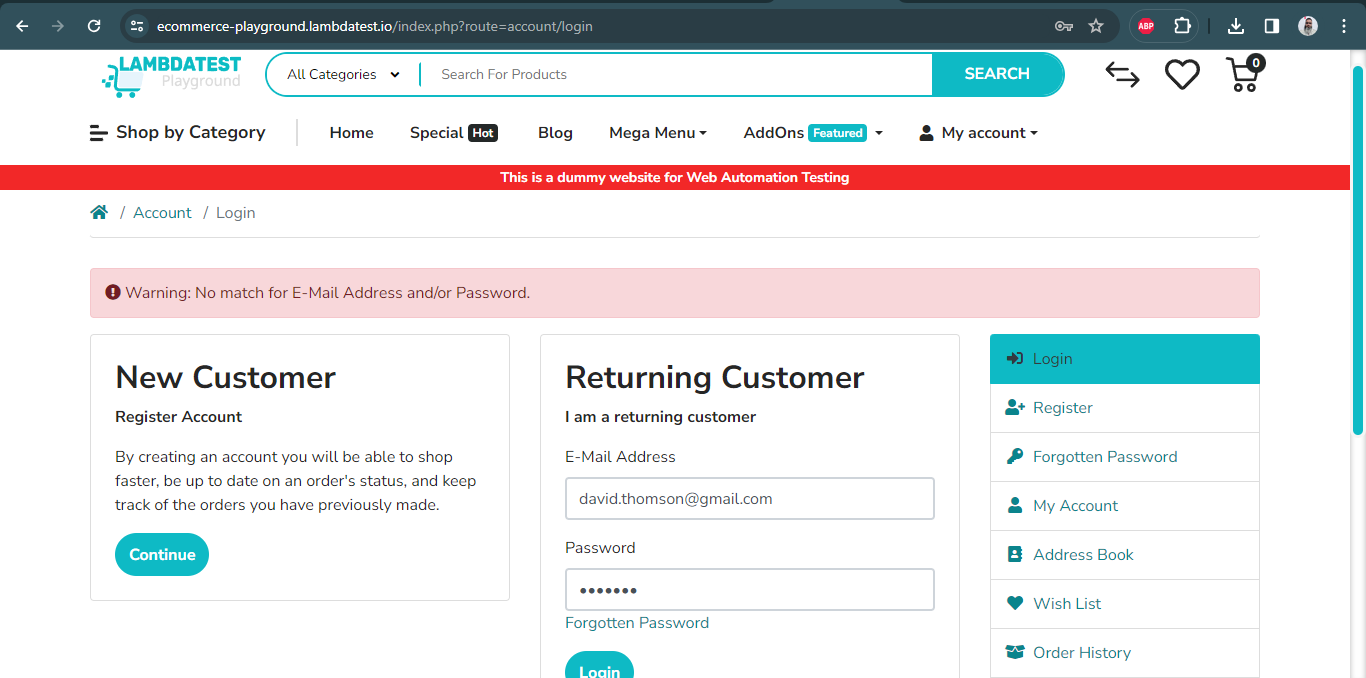The height and width of the screenshot is (678, 1366).
Task: Select My Account in right sidebar
Action: click(1125, 506)
